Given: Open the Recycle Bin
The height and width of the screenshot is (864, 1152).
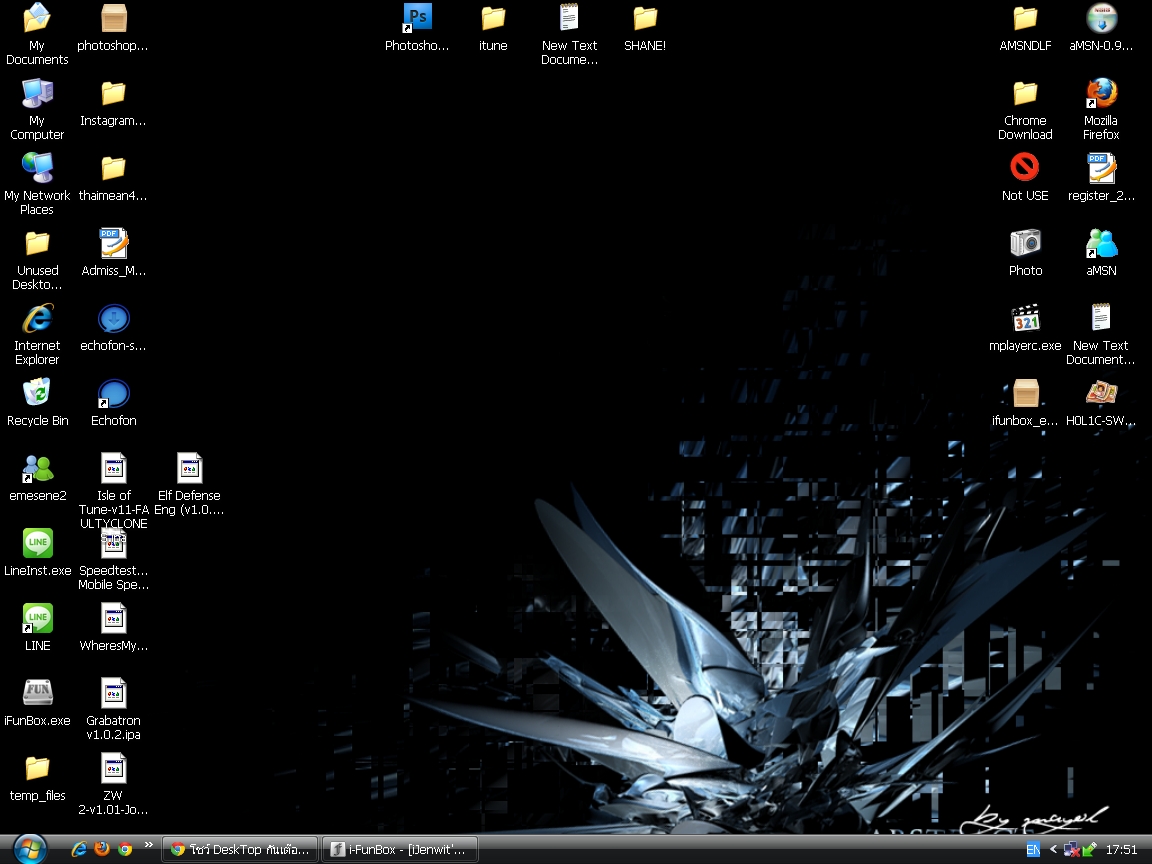Looking at the screenshot, I should tap(37, 392).
